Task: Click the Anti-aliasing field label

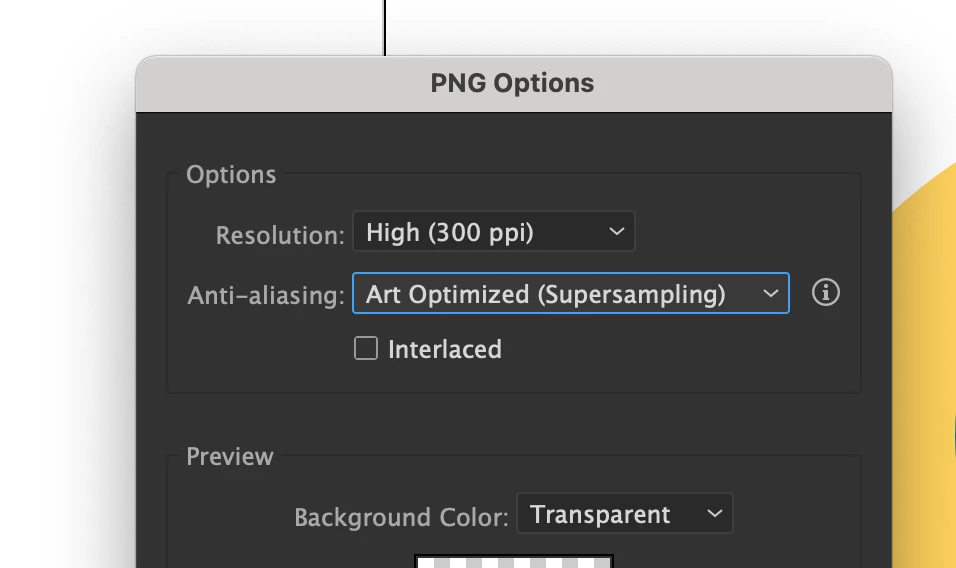Action: (266, 296)
